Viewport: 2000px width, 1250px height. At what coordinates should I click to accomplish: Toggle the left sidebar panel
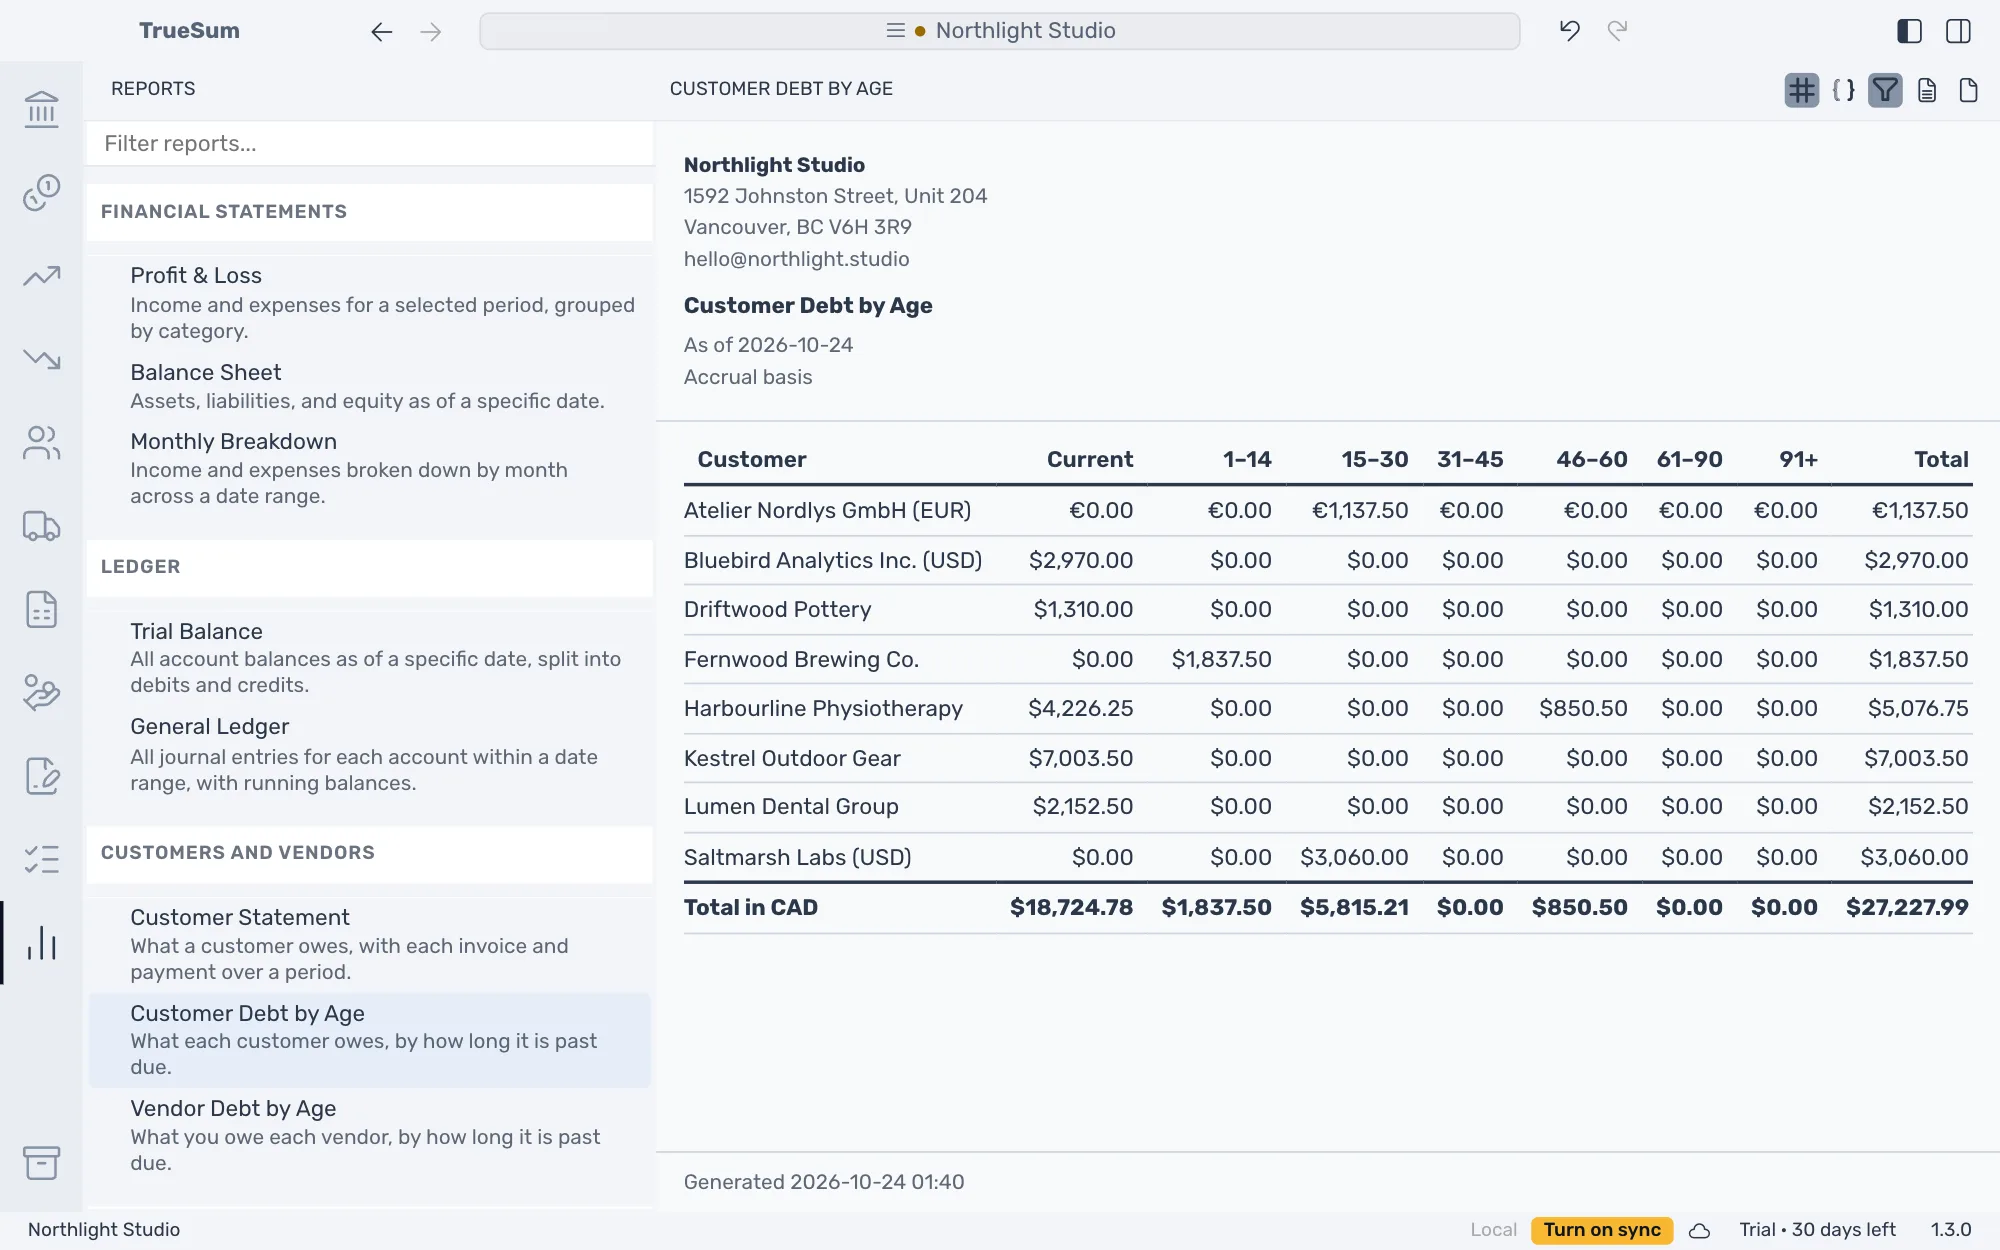pos(1909,31)
